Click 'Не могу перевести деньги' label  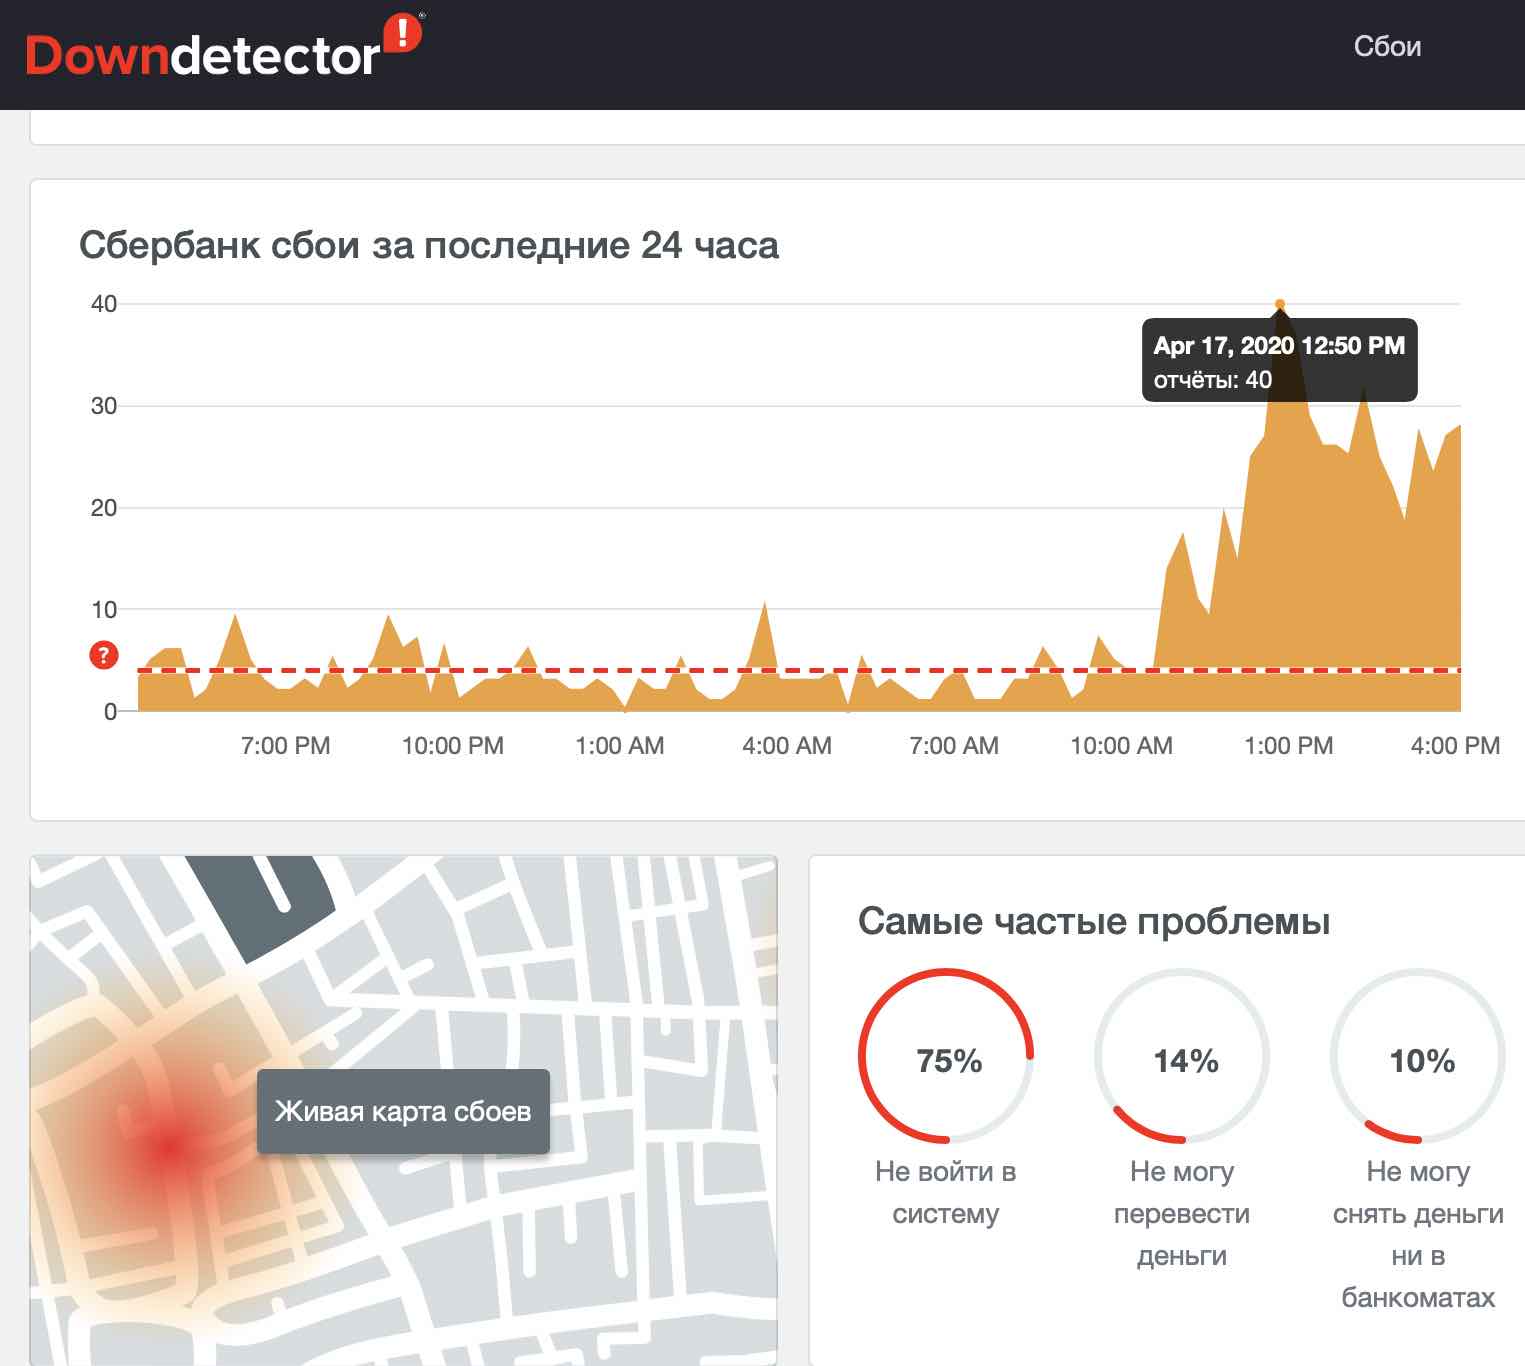tap(1182, 1213)
